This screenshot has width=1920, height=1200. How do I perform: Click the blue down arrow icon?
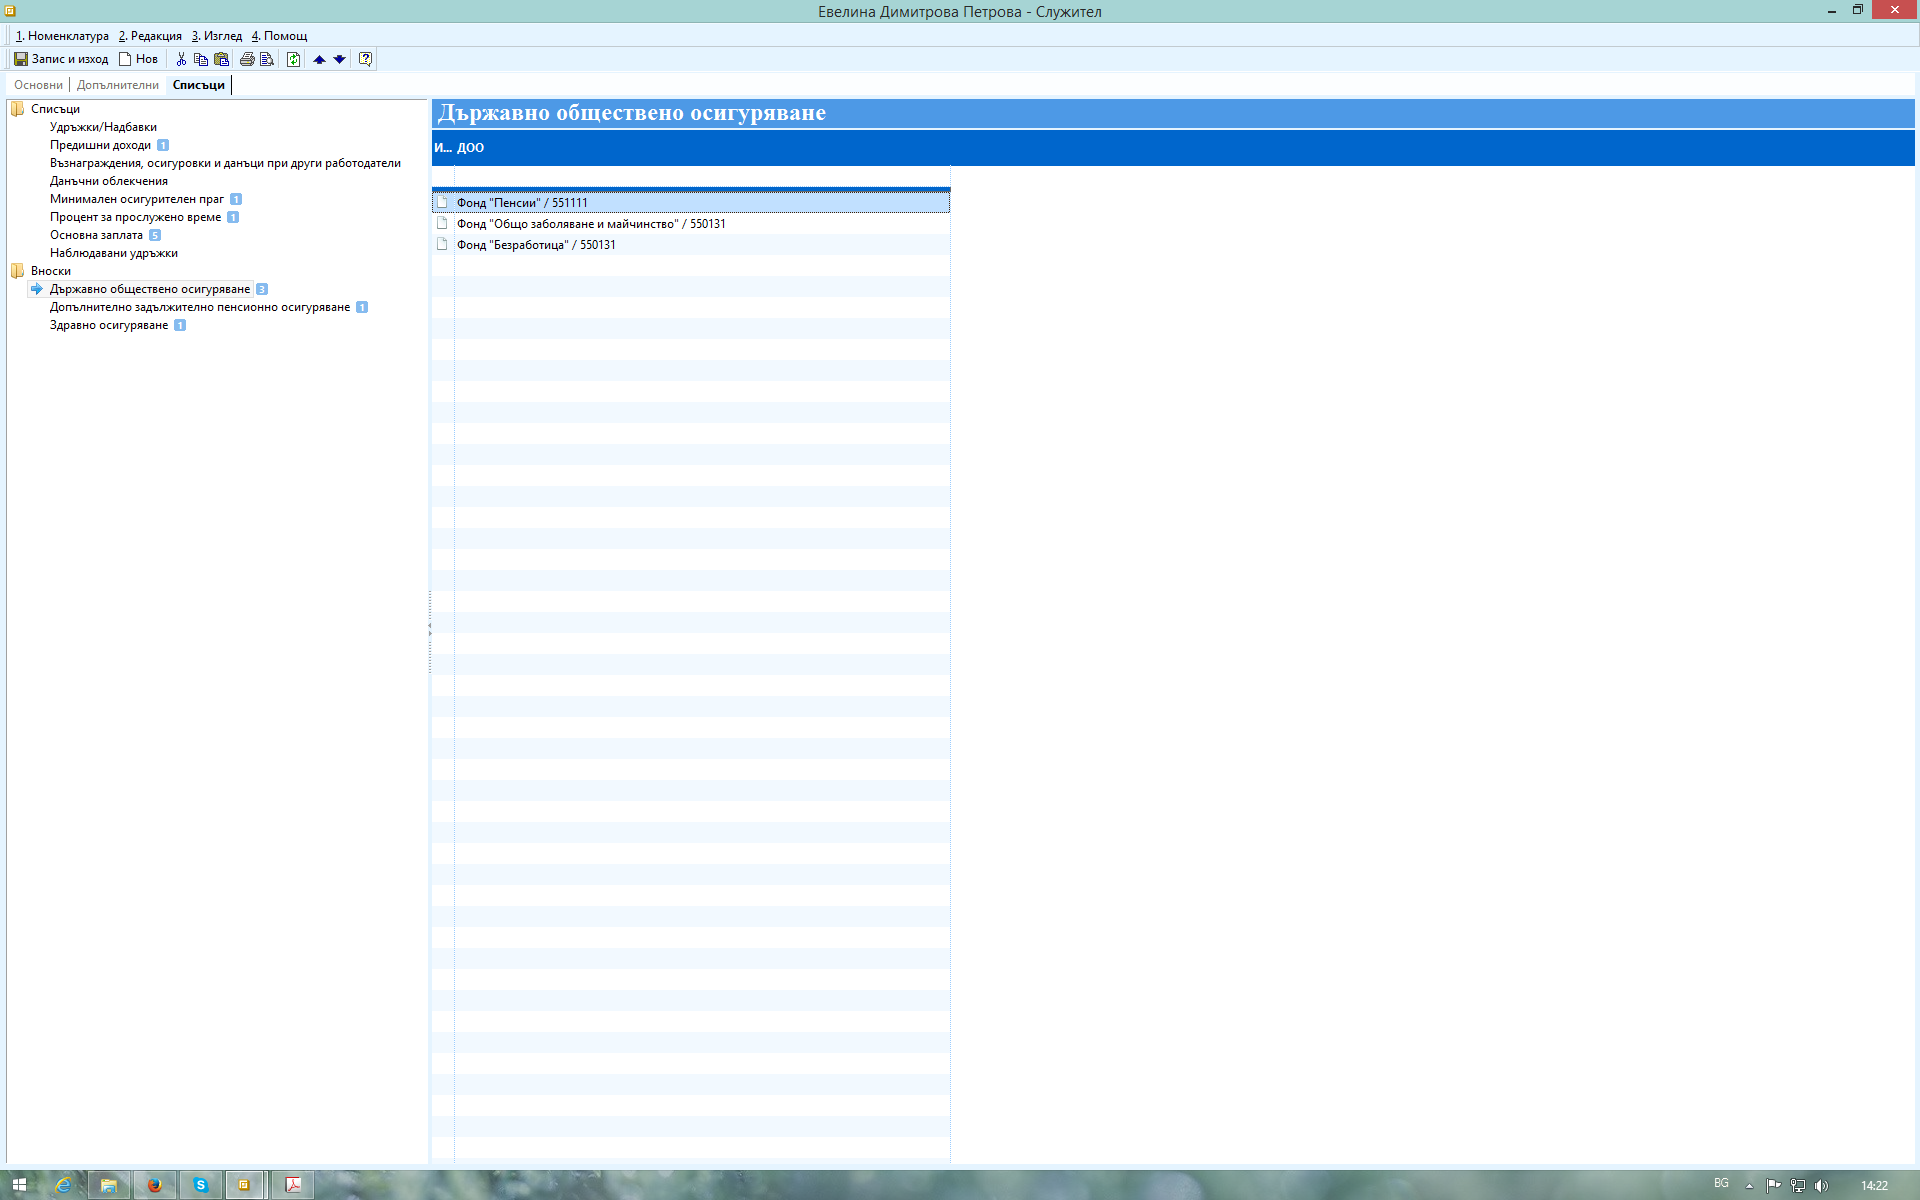click(x=340, y=59)
